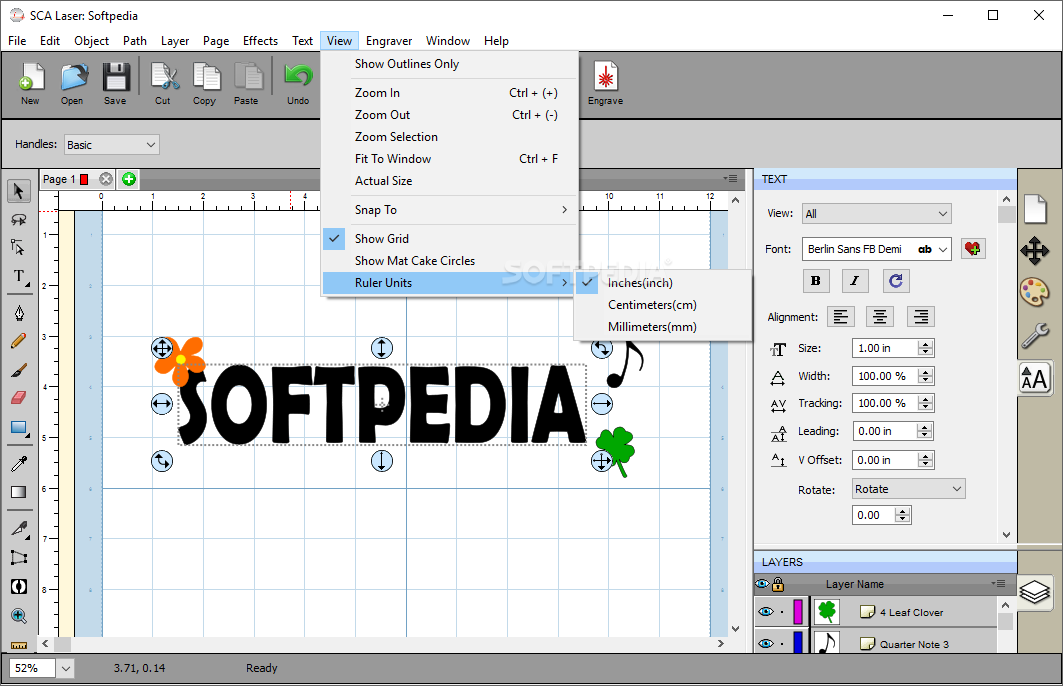Image resolution: width=1063 pixels, height=686 pixels.
Task: Open the File menu
Action: [17, 41]
